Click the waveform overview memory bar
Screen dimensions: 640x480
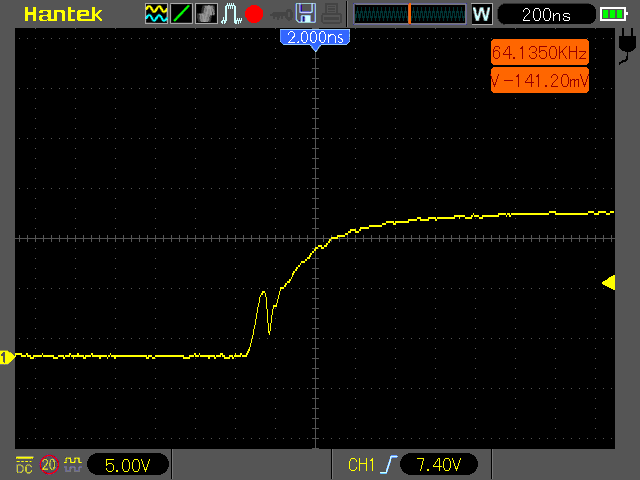tap(410, 14)
